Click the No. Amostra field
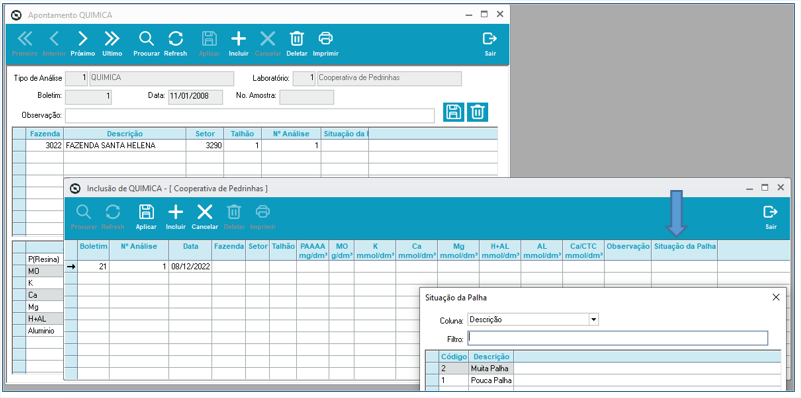The height and width of the screenshot is (398, 801). [x=307, y=97]
